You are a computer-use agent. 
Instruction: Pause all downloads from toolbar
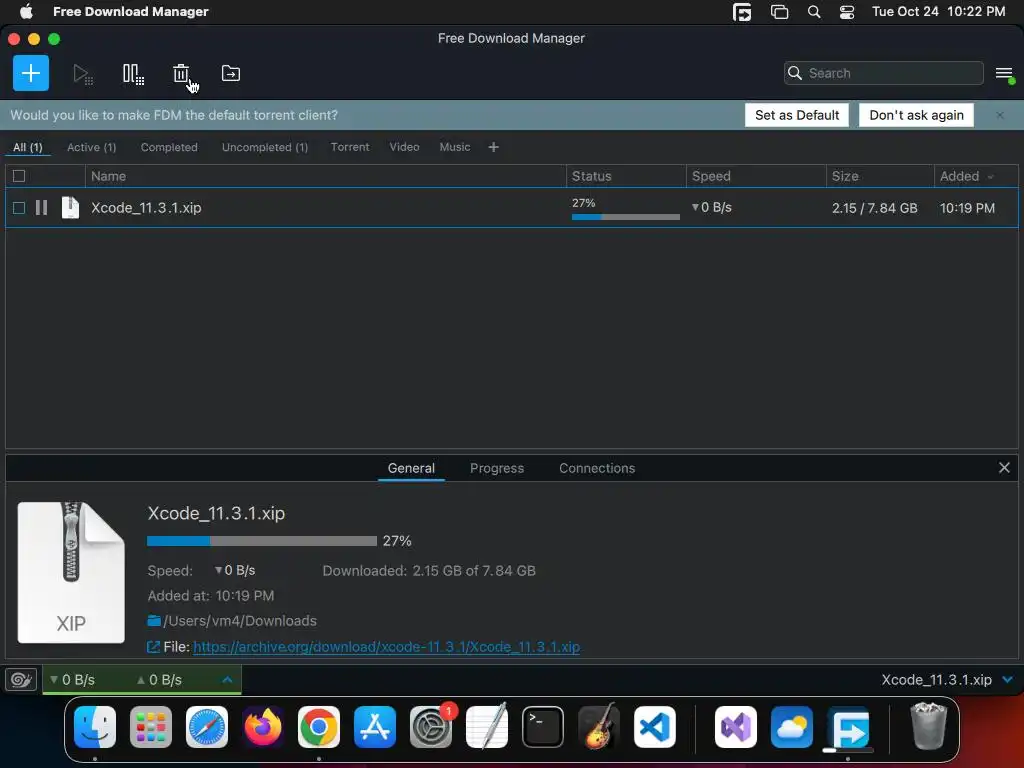pyautogui.click(x=133, y=74)
